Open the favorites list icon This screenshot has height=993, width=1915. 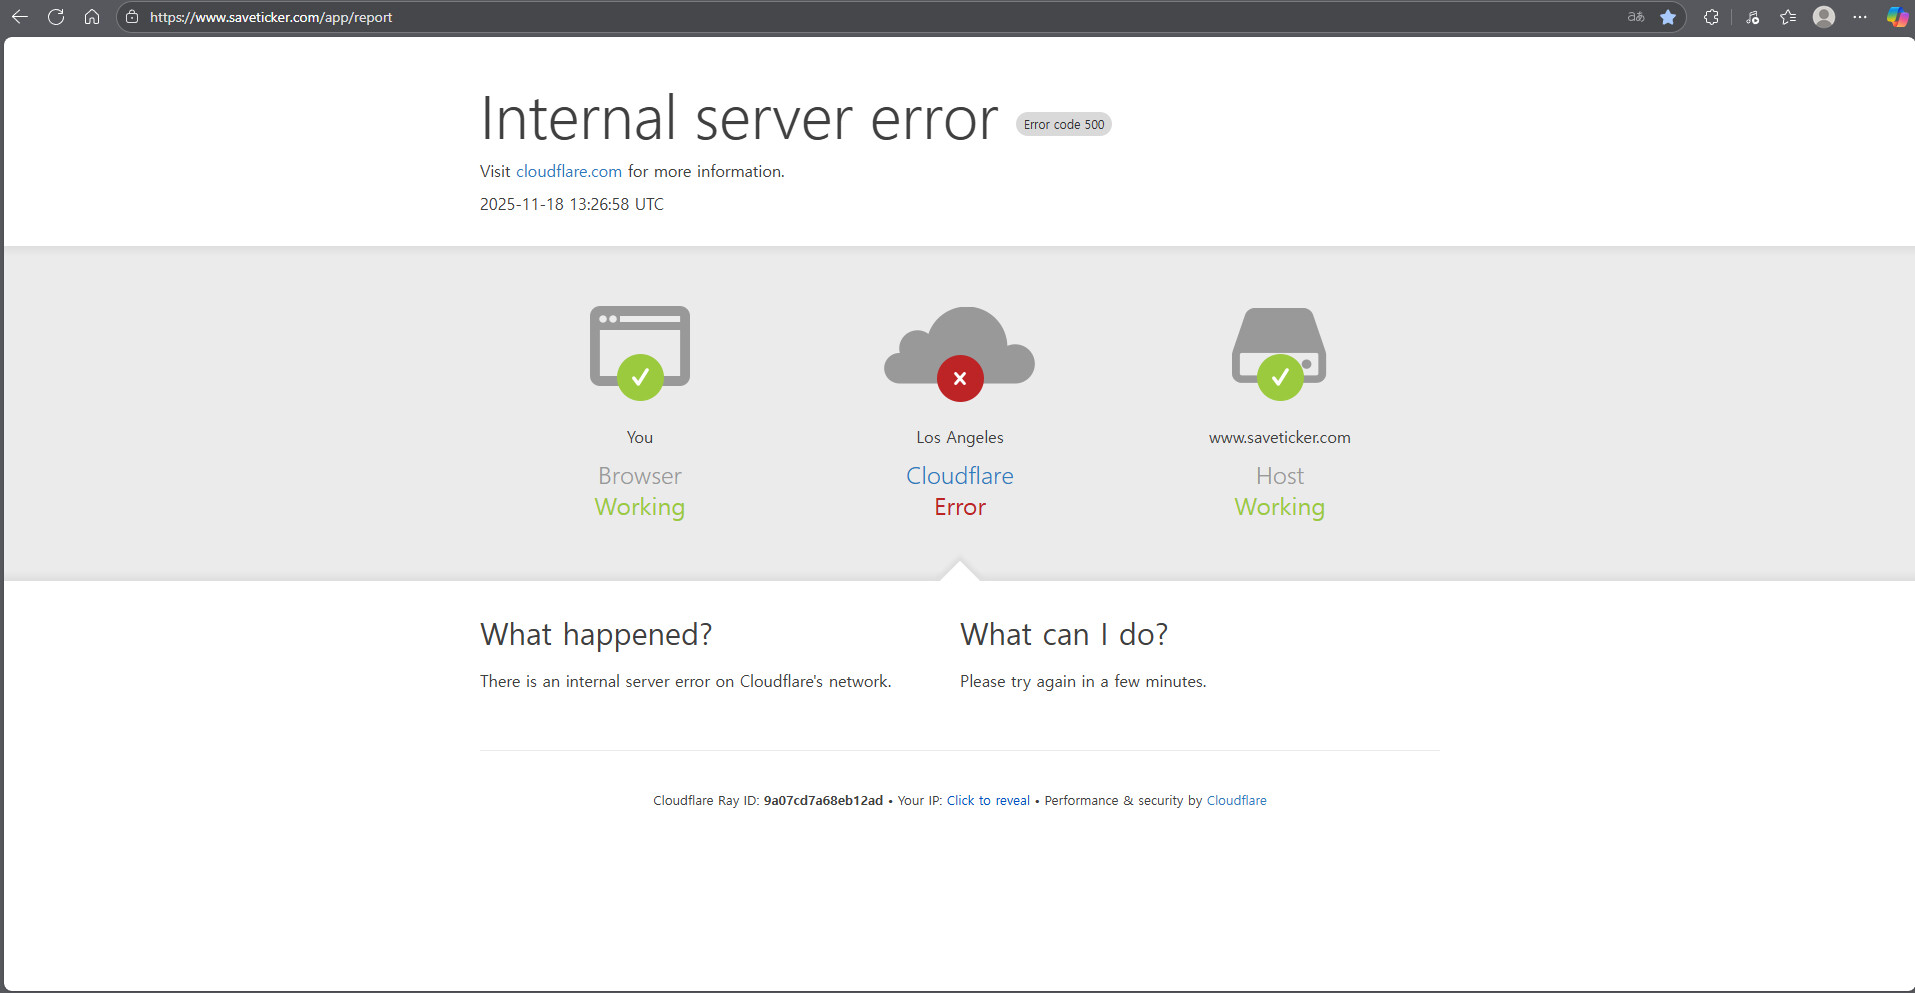[1788, 17]
